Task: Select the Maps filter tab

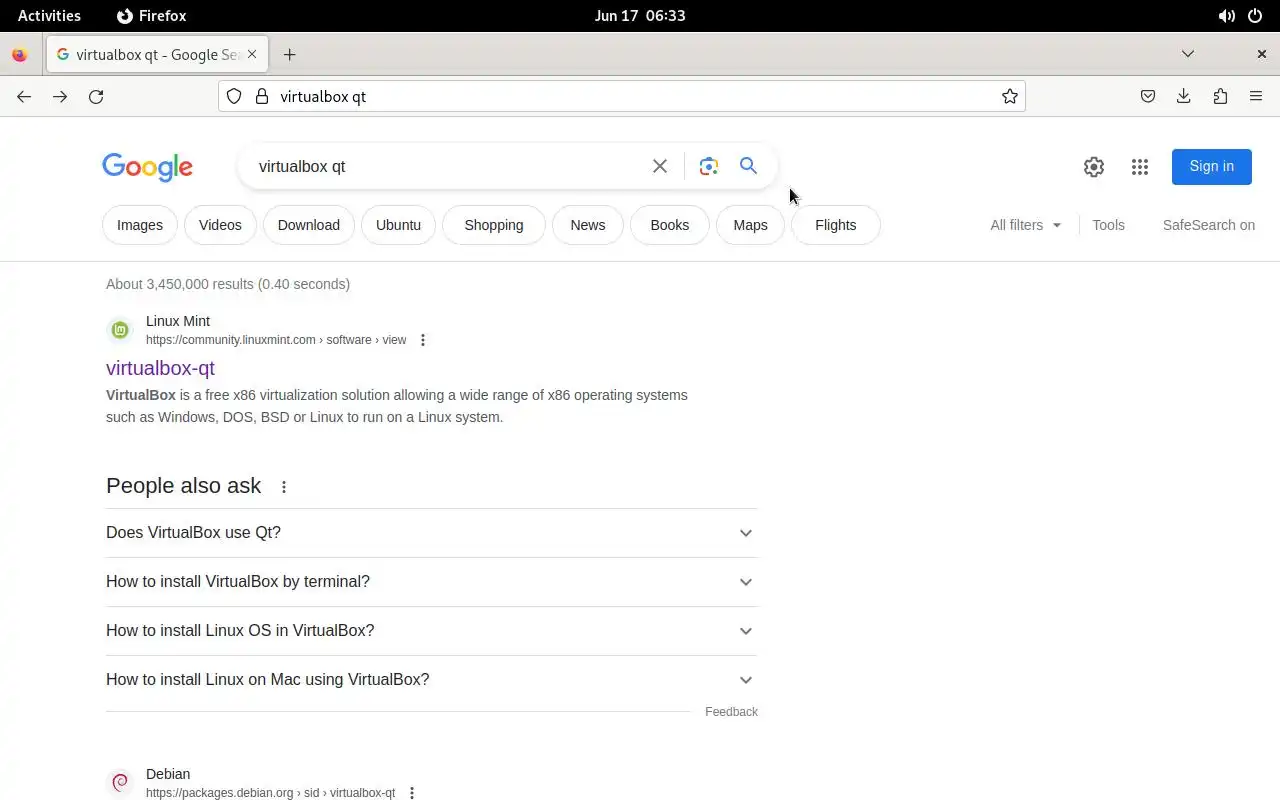Action: tap(750, 225)
